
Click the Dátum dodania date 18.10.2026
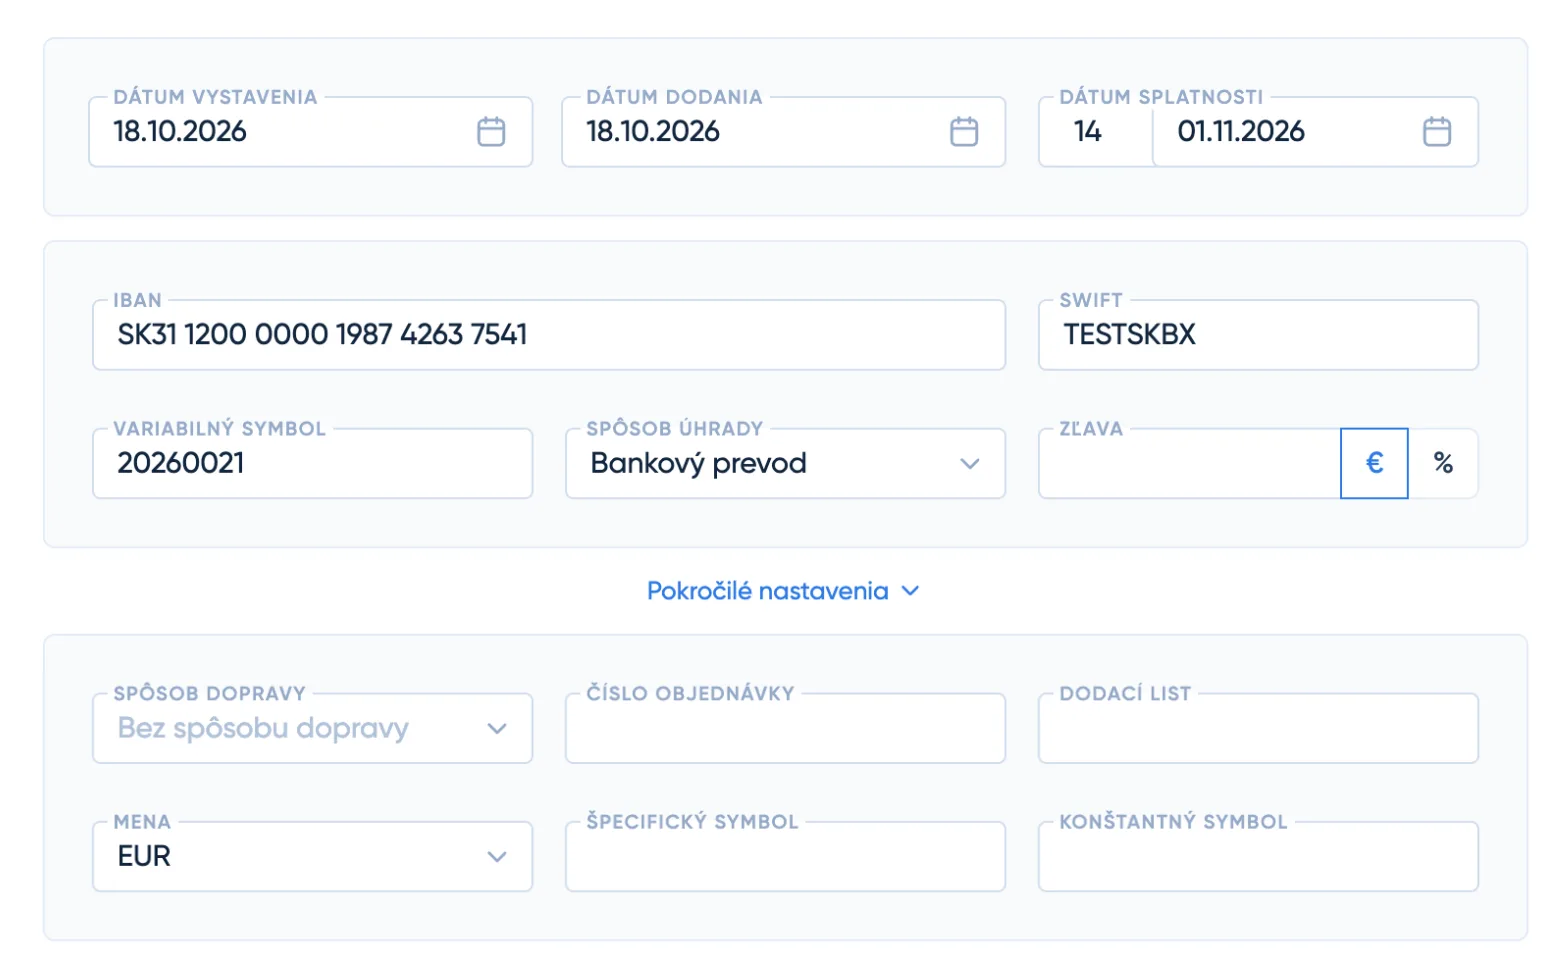pos(653,131)
